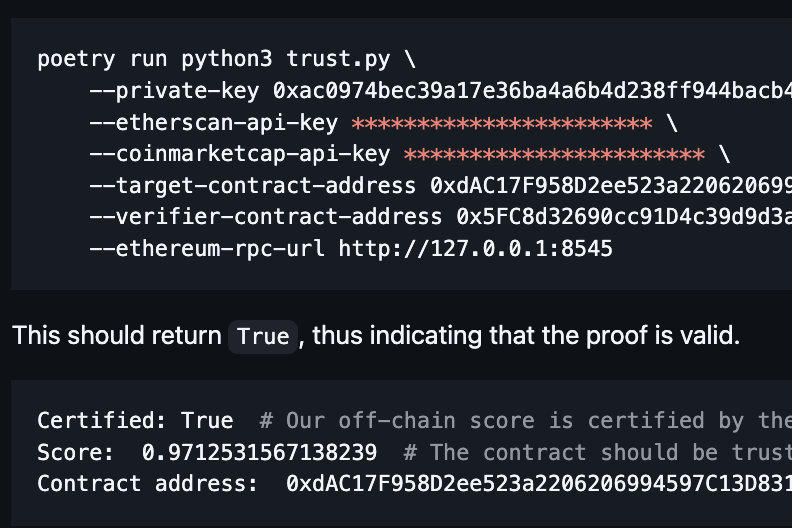Click the http://127.0.0.1:8545 RPC URL
The width and height of the screenshot is (792, 528).
(x=475, y=248)
